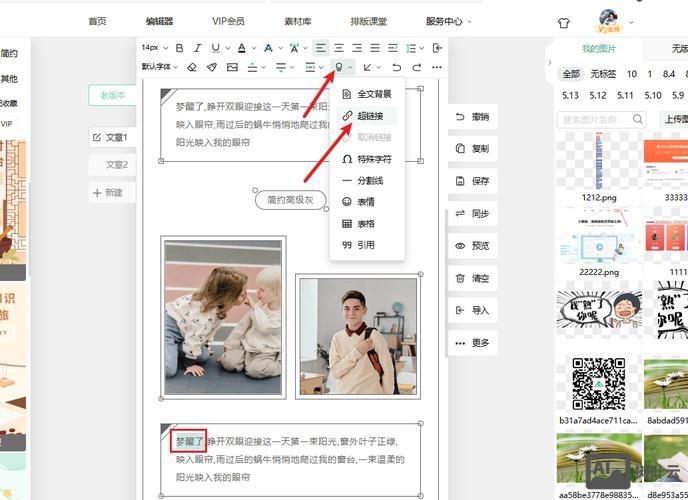The height and width of the screenshot is (500, 688).
Task: Click the redo arrow in toolbar
Action: point(416,67)
